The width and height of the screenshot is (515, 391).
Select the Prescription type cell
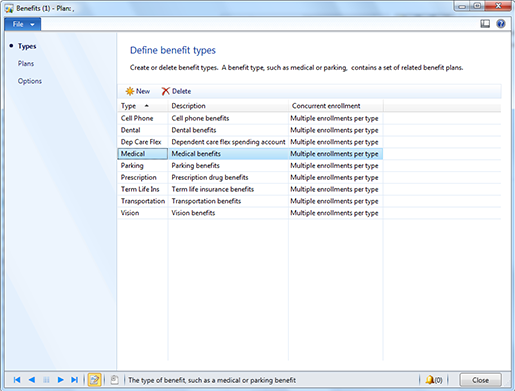(143, 177)
